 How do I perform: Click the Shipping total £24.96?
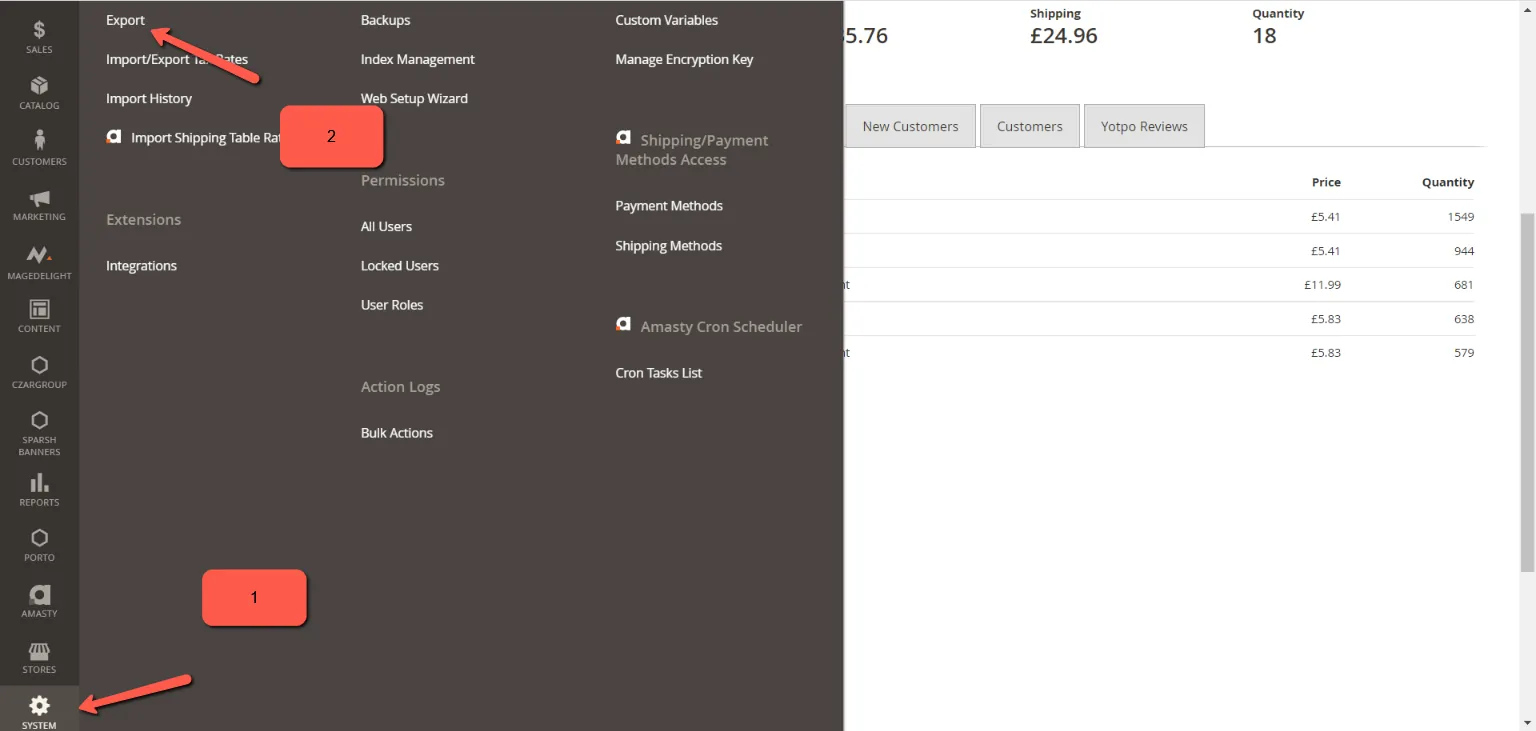point(1064,36)
